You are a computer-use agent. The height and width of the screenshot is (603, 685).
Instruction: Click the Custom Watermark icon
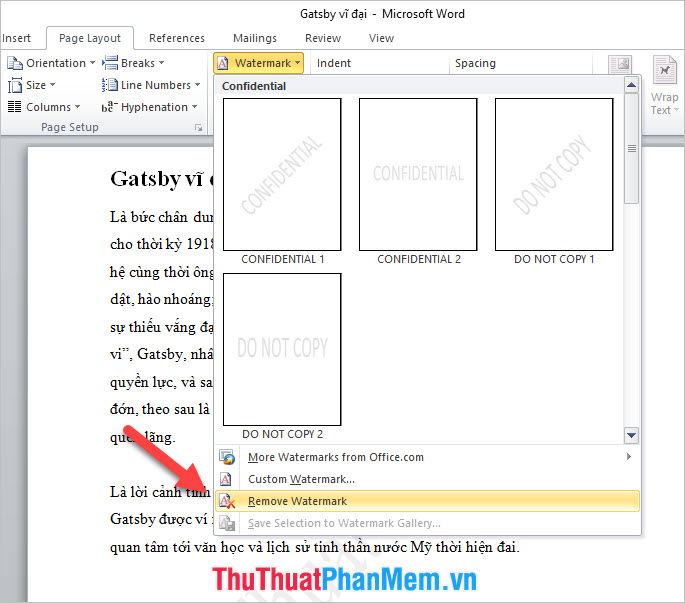tap(226, 479)
